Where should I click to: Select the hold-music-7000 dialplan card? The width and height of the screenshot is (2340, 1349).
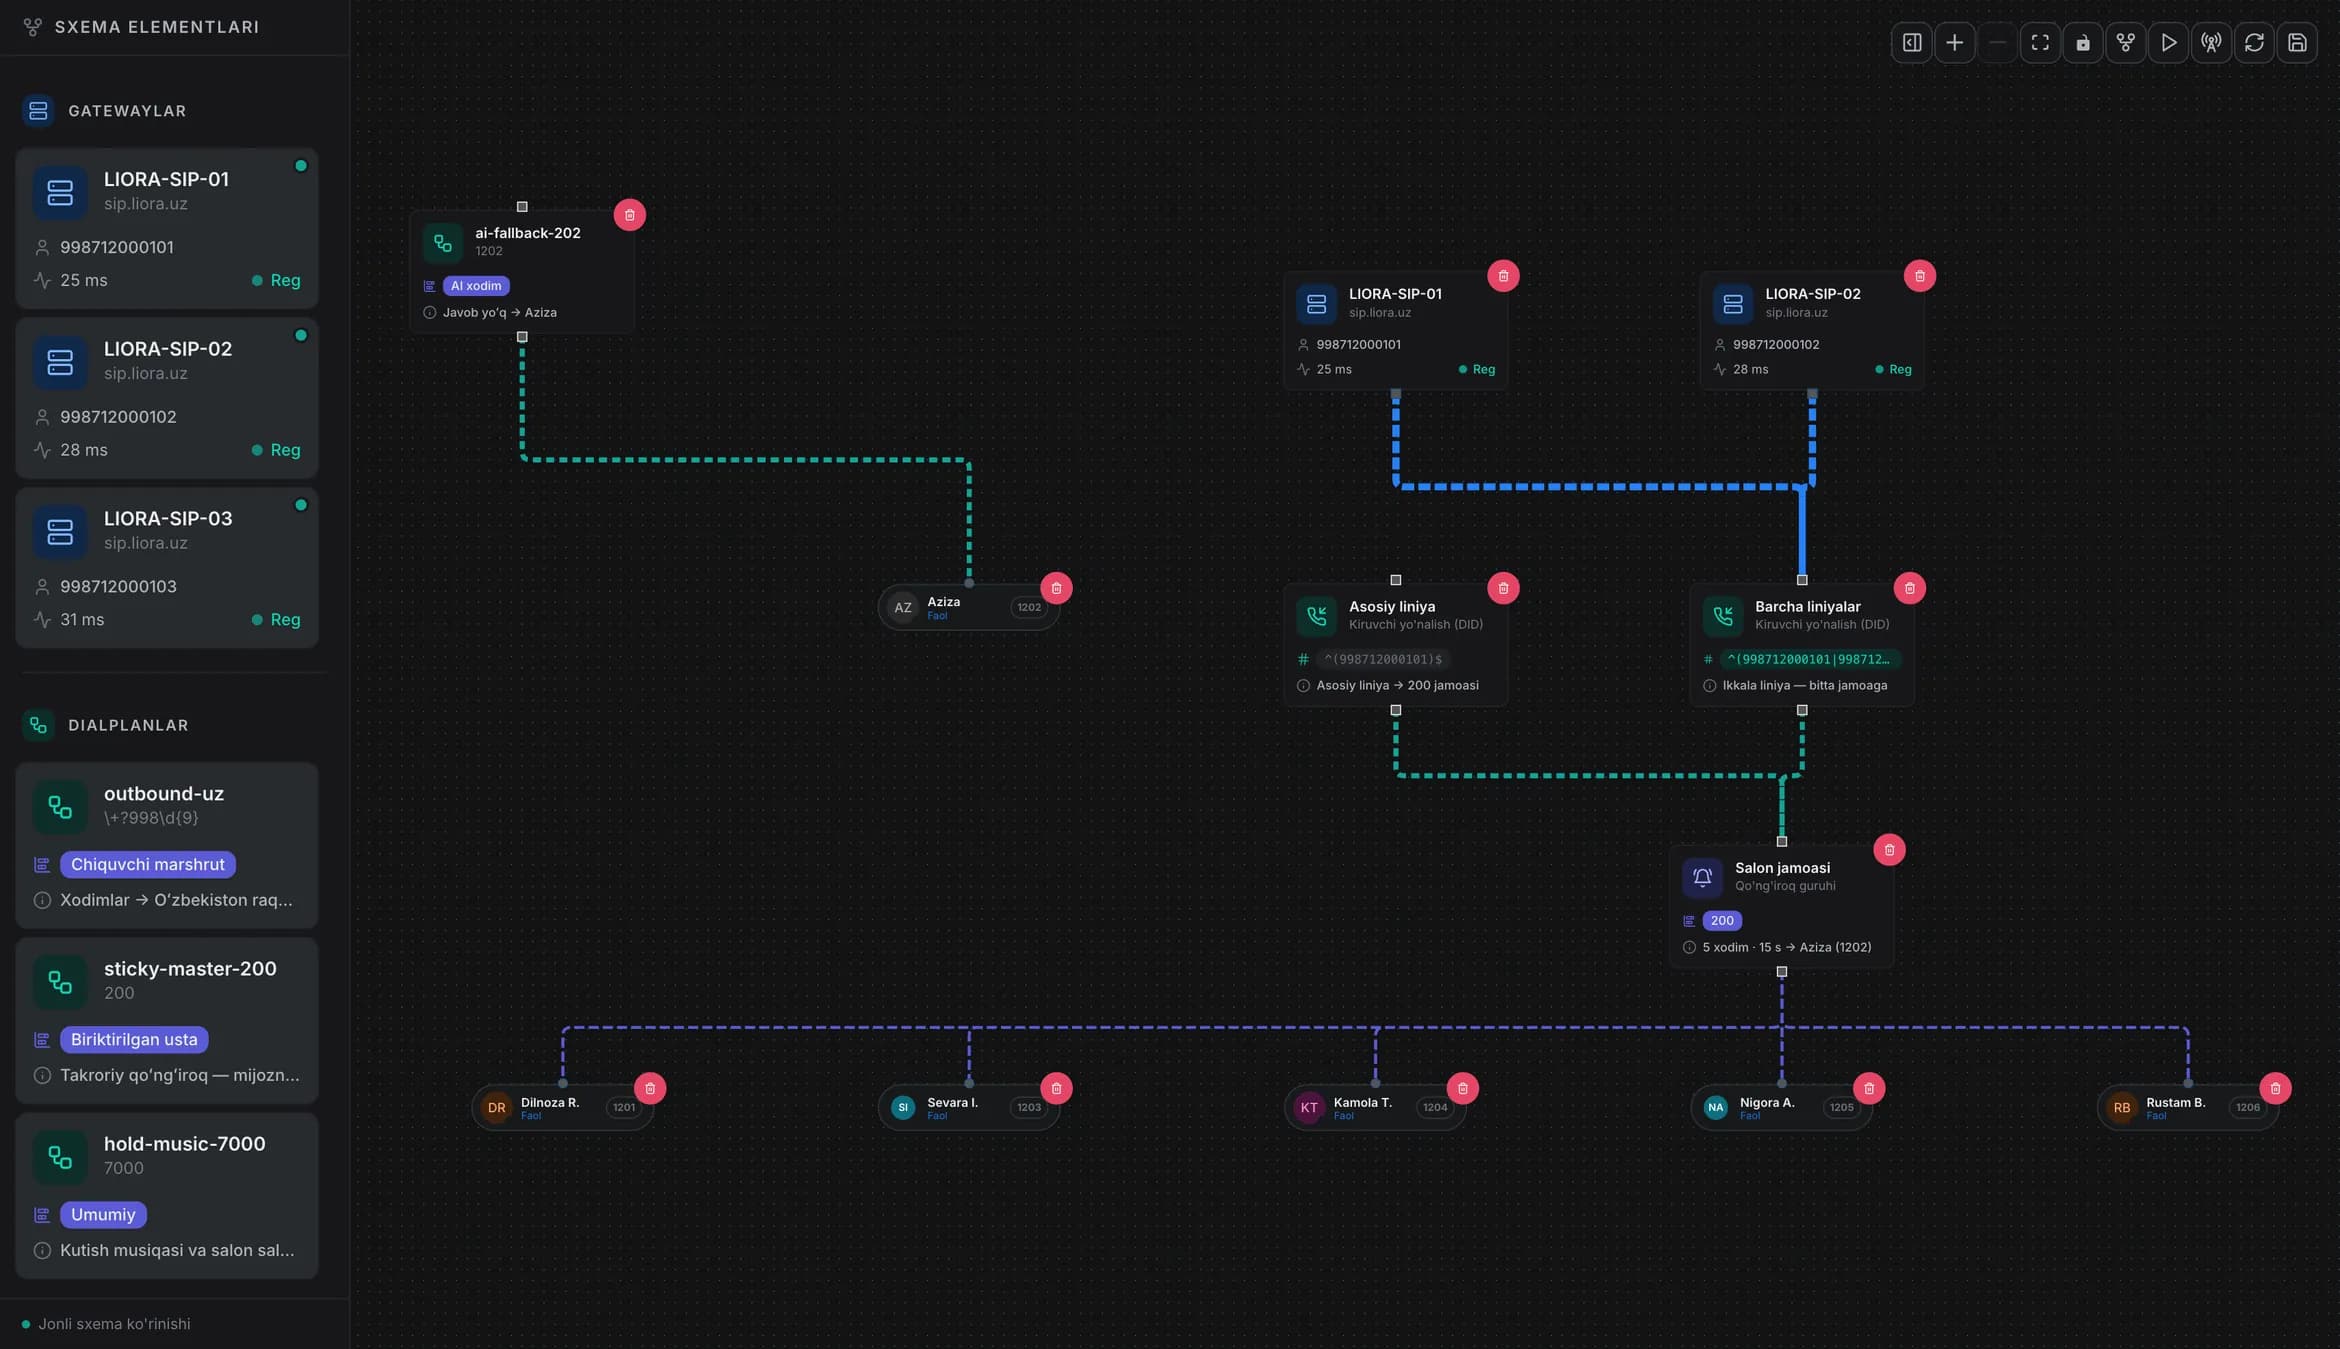pos(167,1195)
